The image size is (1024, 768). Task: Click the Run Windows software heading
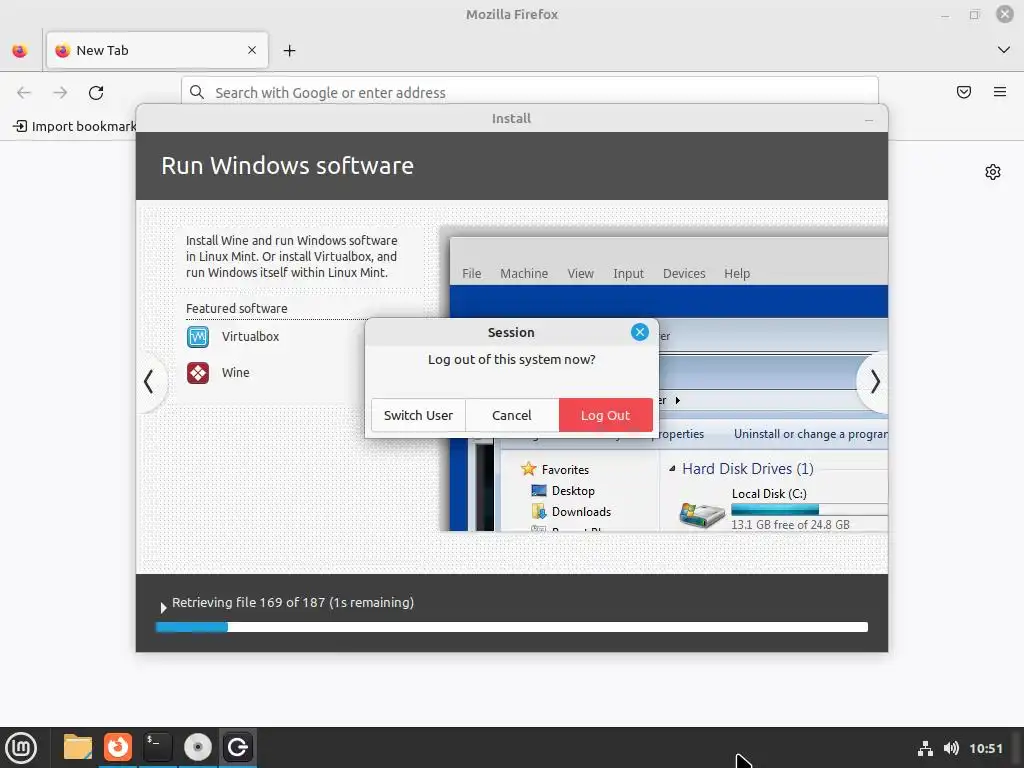pyautogui.click(x=287, y=165)
